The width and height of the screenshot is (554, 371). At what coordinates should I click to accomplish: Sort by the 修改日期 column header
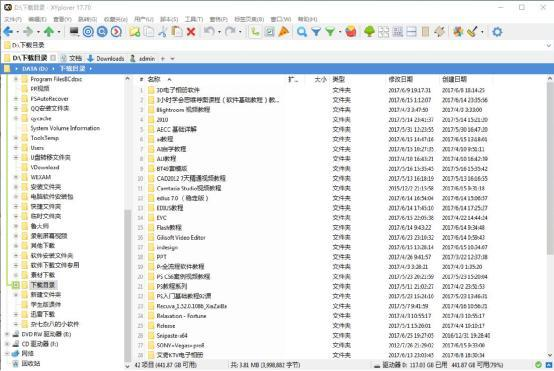click(x=401, y=79)
